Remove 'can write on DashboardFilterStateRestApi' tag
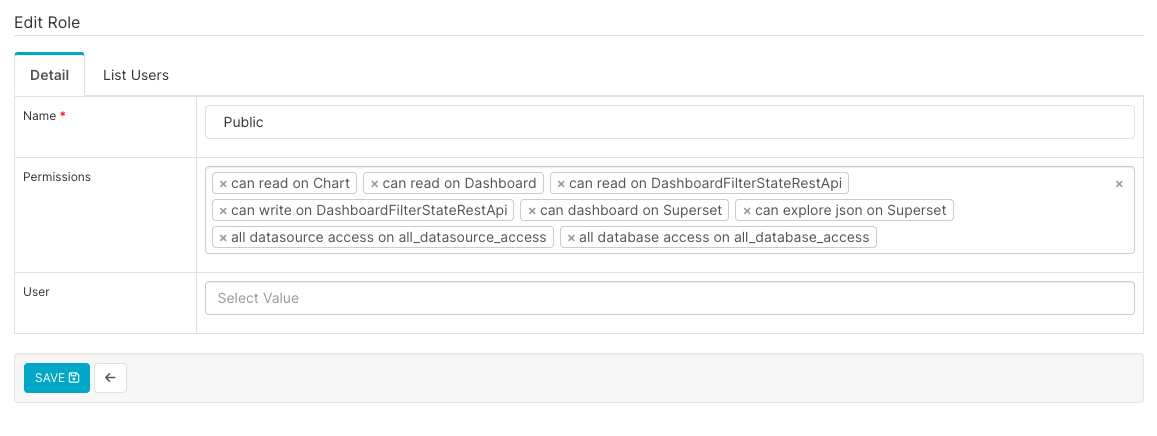This screenshot has height=436, width=1157. point(223,211)
